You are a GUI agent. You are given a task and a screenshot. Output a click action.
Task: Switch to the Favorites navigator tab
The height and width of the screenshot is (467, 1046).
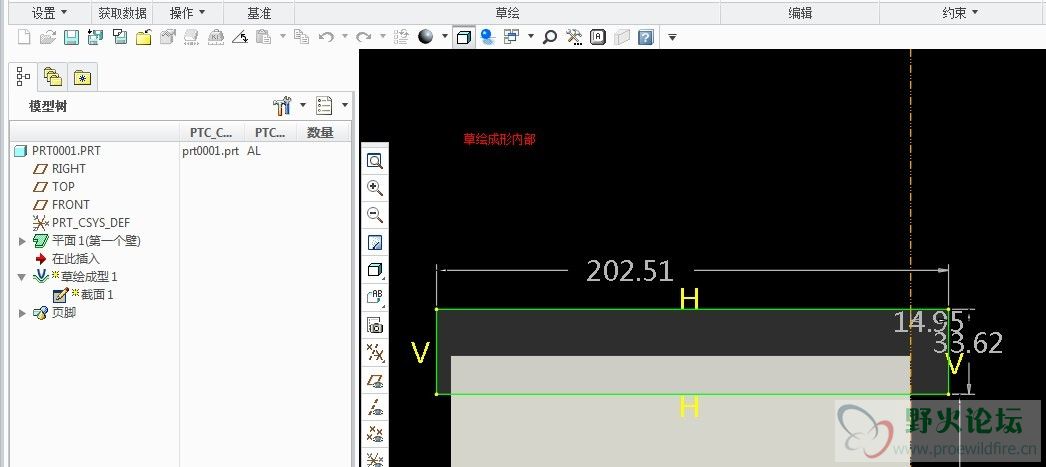click(x=83, y=77)
